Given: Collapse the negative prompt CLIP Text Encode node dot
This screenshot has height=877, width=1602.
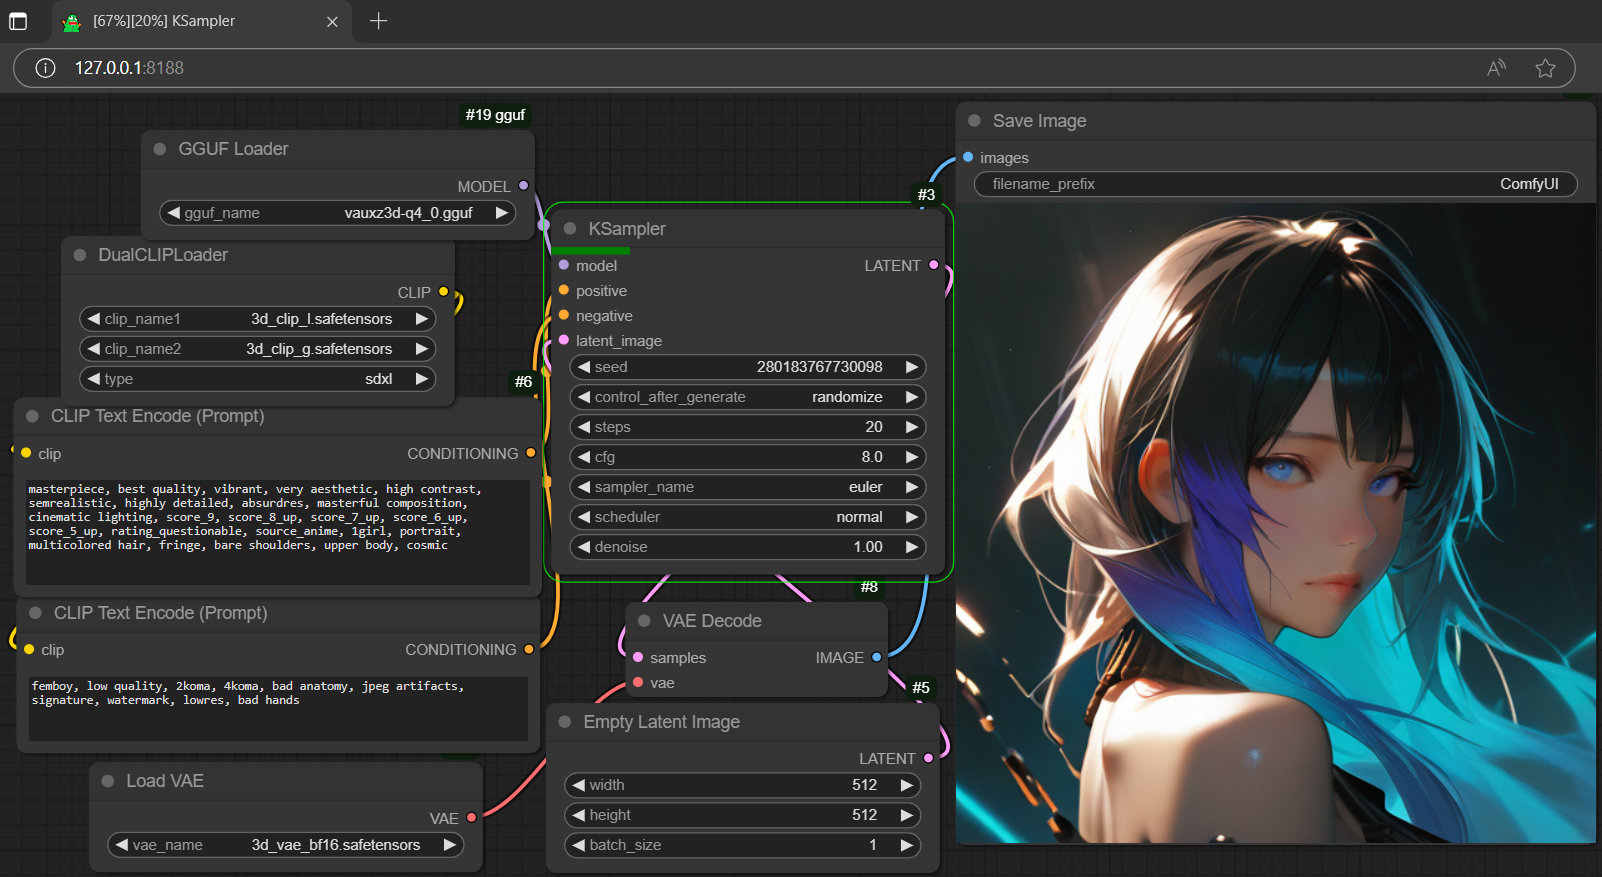Looking at the screenshot, I should click(x=35, y=613).
